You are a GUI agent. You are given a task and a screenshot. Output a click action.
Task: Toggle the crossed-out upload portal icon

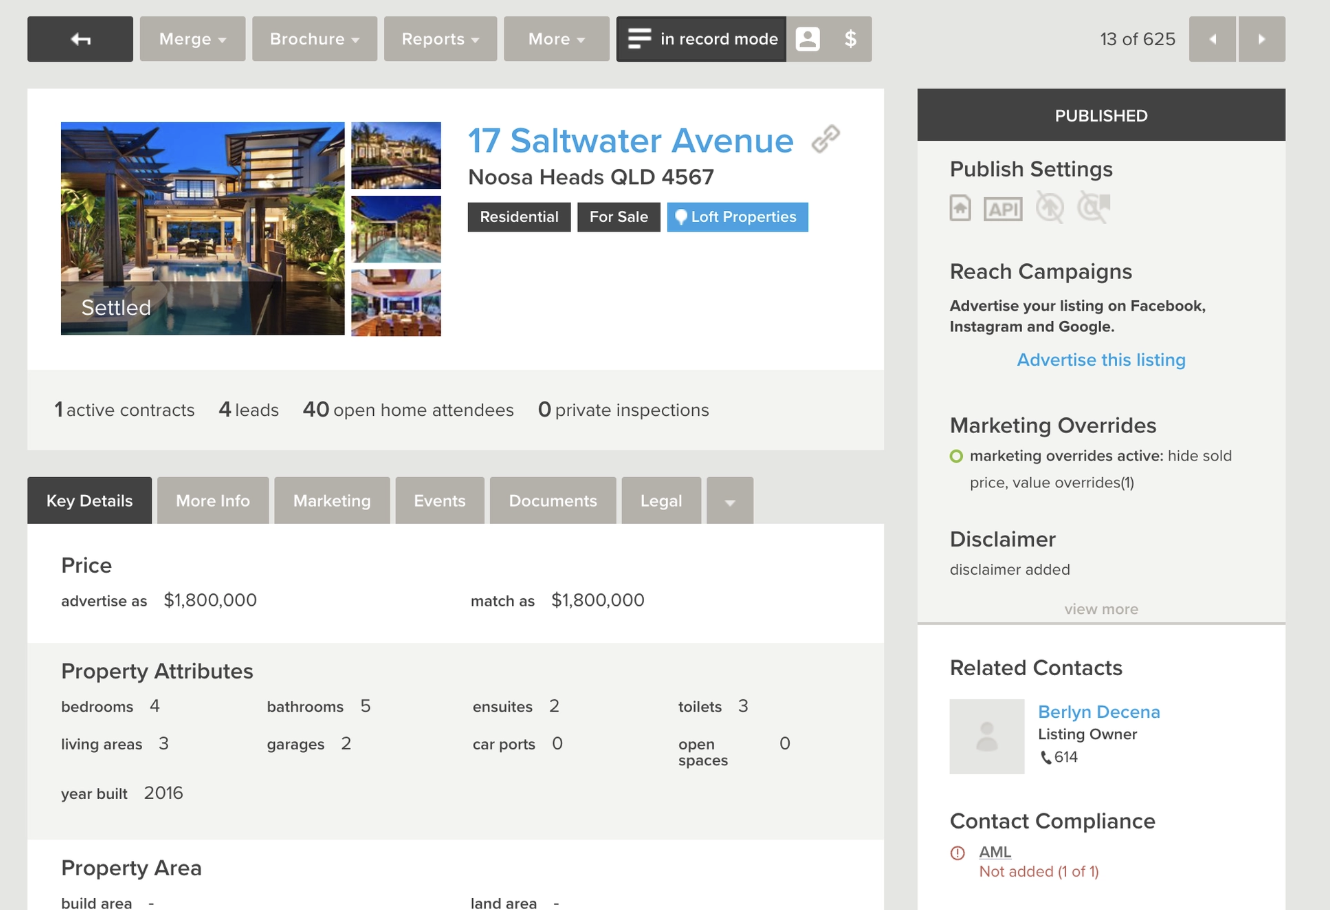coord(1049,208)
